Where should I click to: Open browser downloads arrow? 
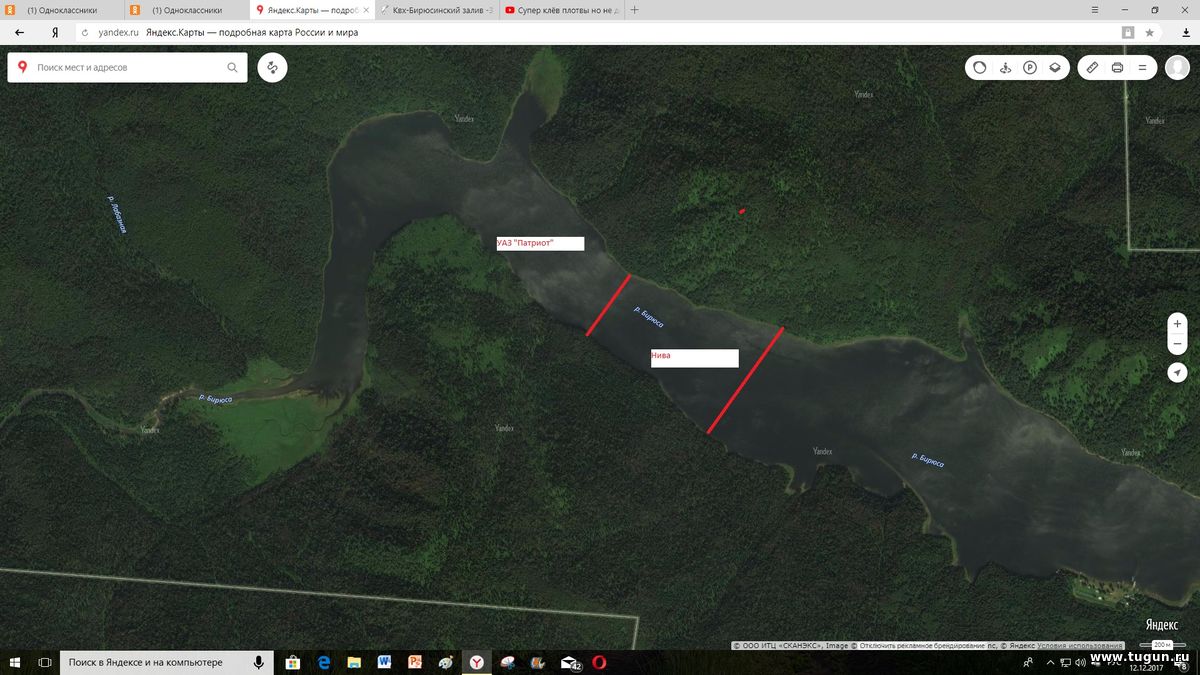coord(1185,32)
